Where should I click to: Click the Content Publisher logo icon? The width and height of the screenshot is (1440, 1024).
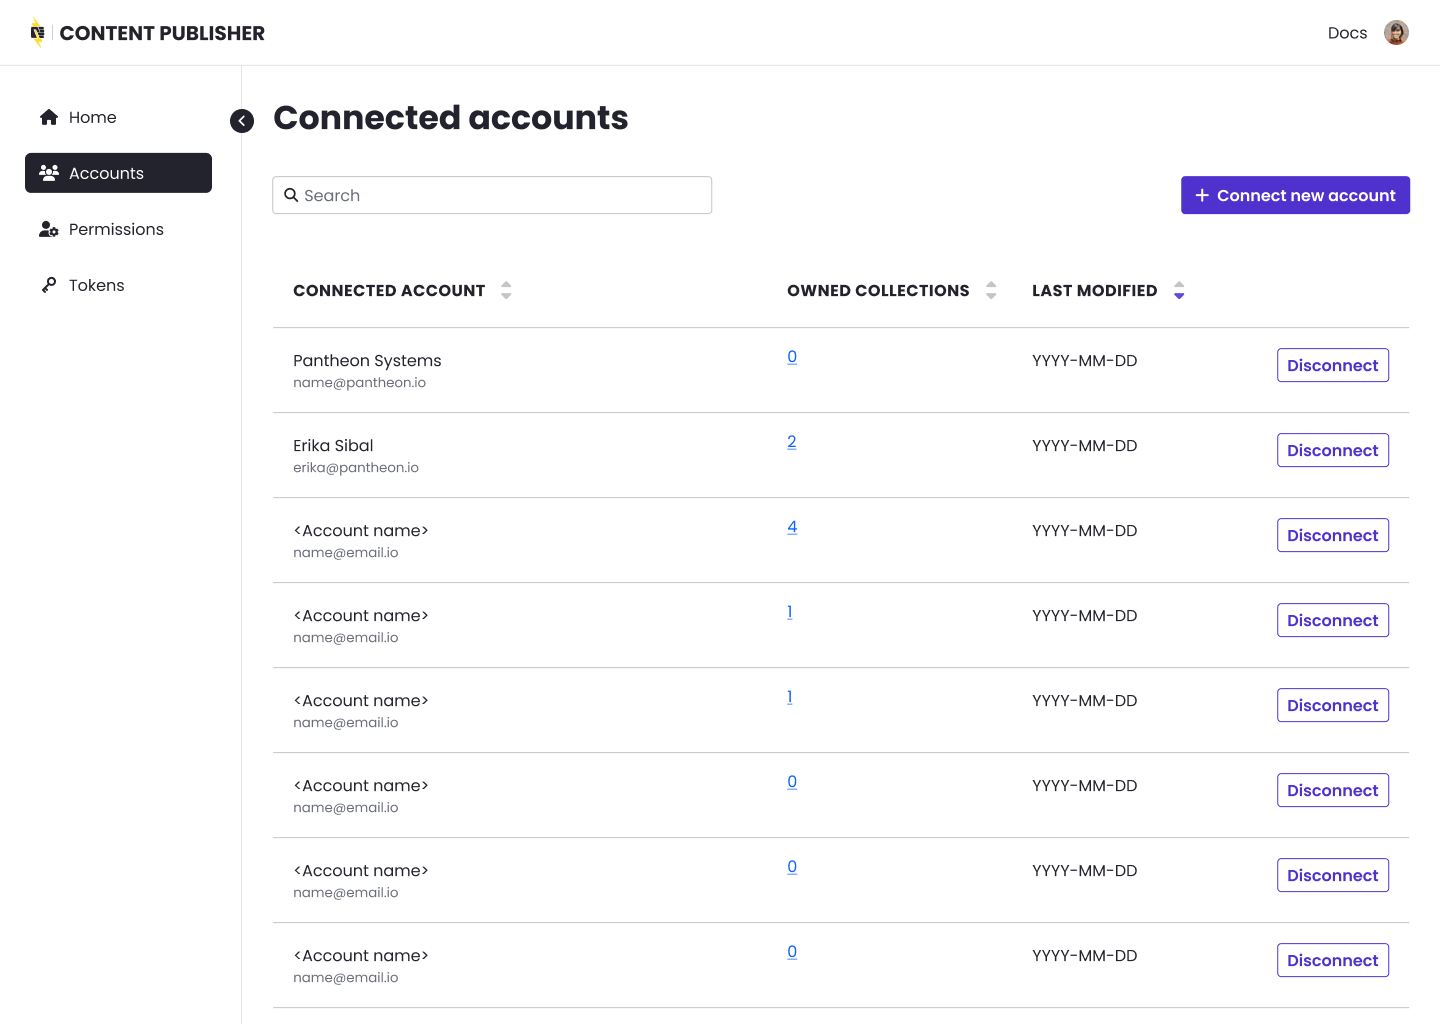point(37,33)
